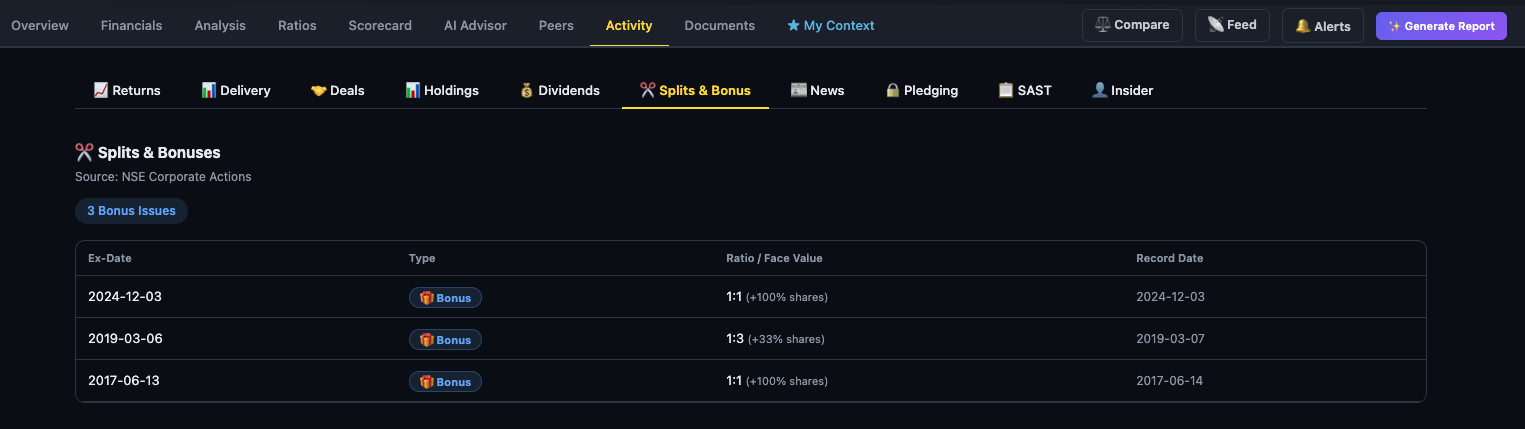Select the Splits & Bonus sub-tab

695,90
